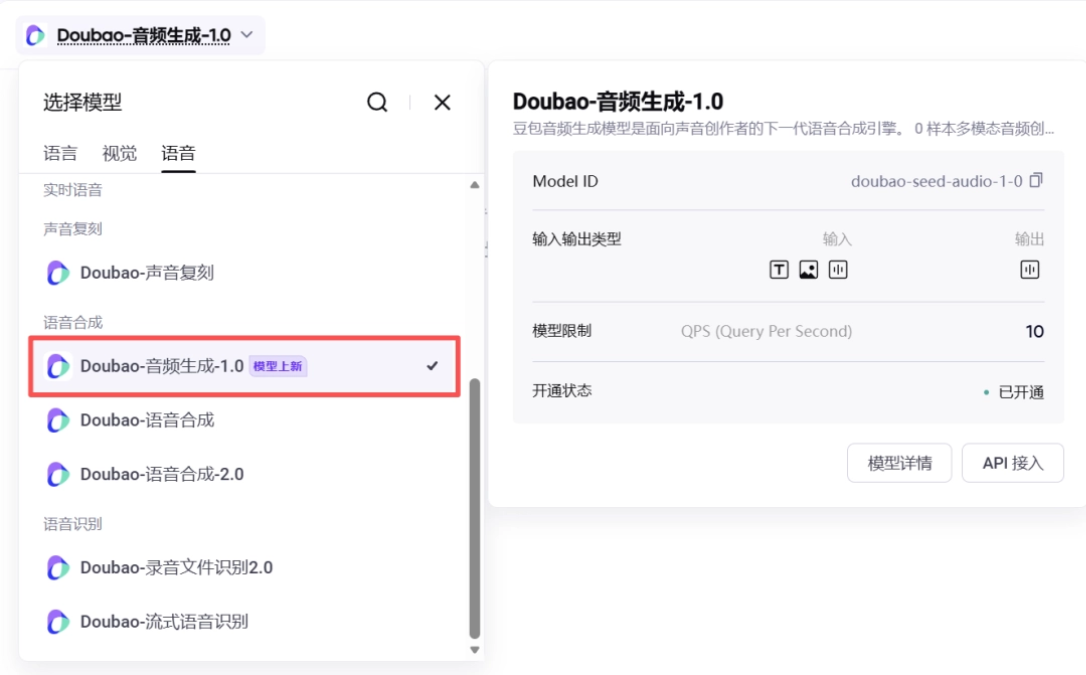Click the 模型上新 badge

click(277, 366)
